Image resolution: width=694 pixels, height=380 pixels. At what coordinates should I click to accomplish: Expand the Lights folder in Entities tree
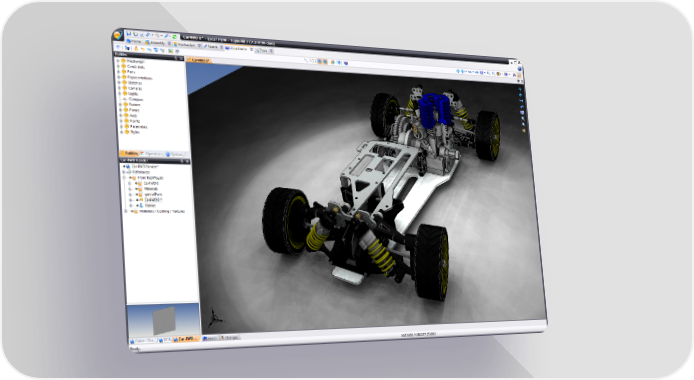point(120,93)
